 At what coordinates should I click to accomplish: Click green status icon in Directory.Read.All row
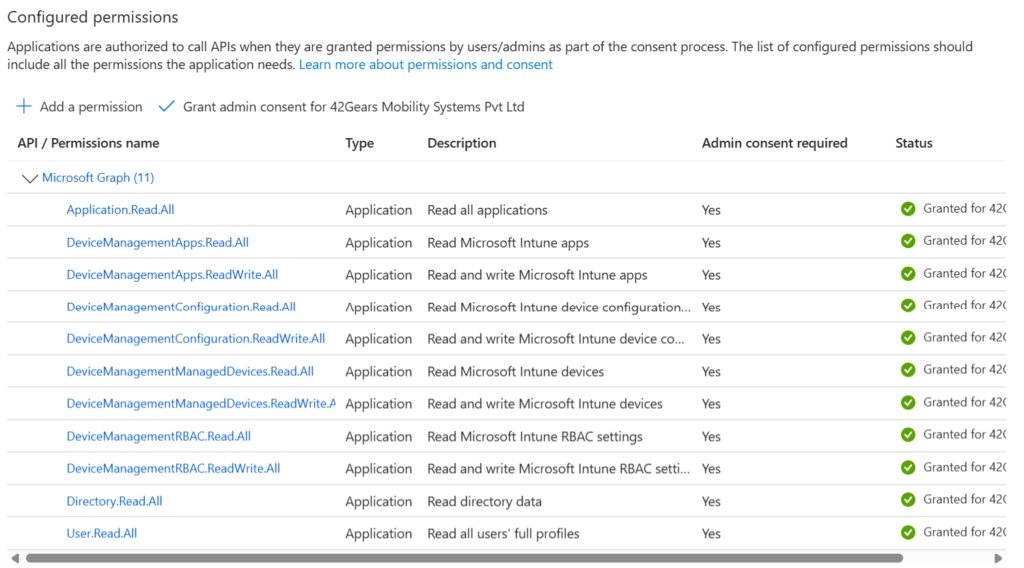click(x=908, y=500)
